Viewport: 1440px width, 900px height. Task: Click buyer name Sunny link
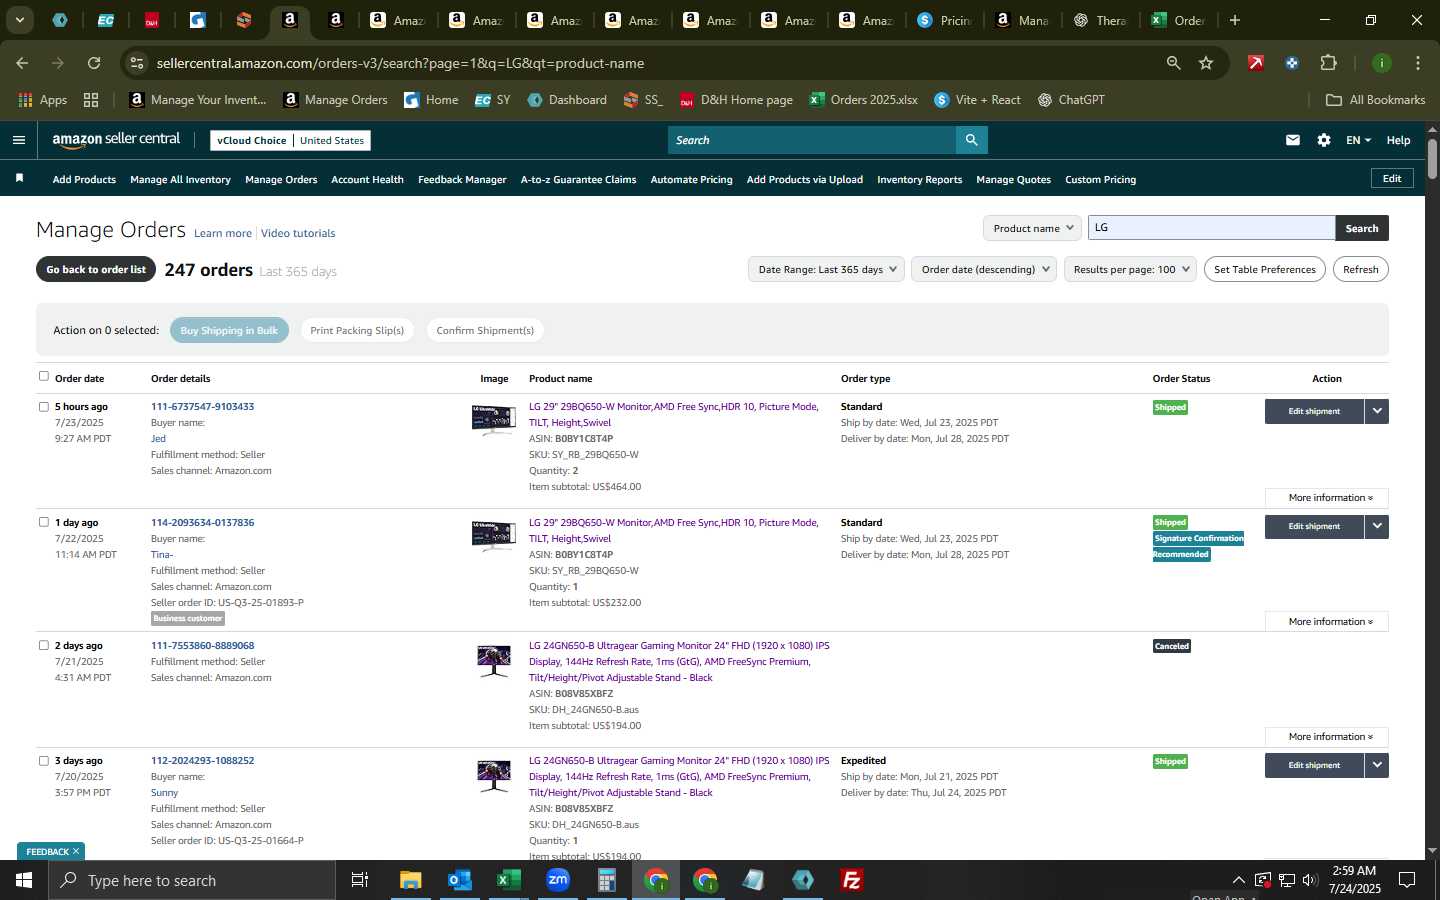click(164, 792)
